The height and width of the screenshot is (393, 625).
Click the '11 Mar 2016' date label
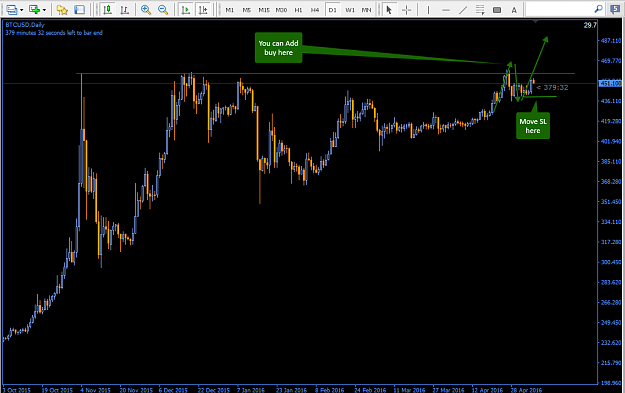click(409, 390)
